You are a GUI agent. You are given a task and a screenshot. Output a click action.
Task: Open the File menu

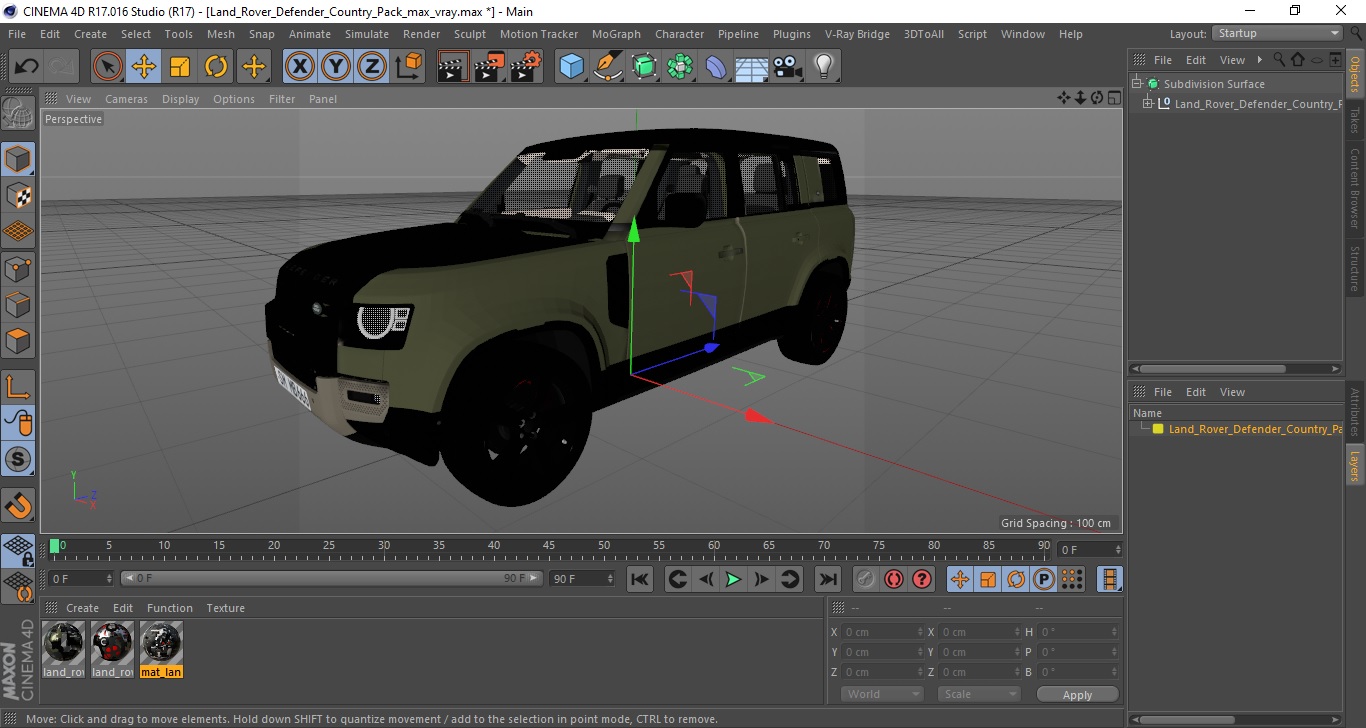pyautogui.click(x=17, y=34)
